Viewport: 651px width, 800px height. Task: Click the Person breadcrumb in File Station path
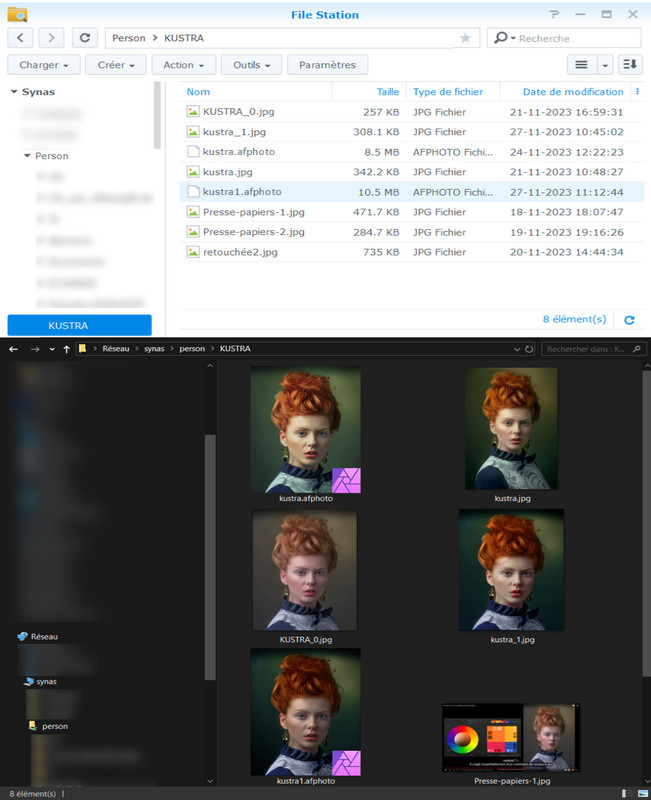click(129, 38)
